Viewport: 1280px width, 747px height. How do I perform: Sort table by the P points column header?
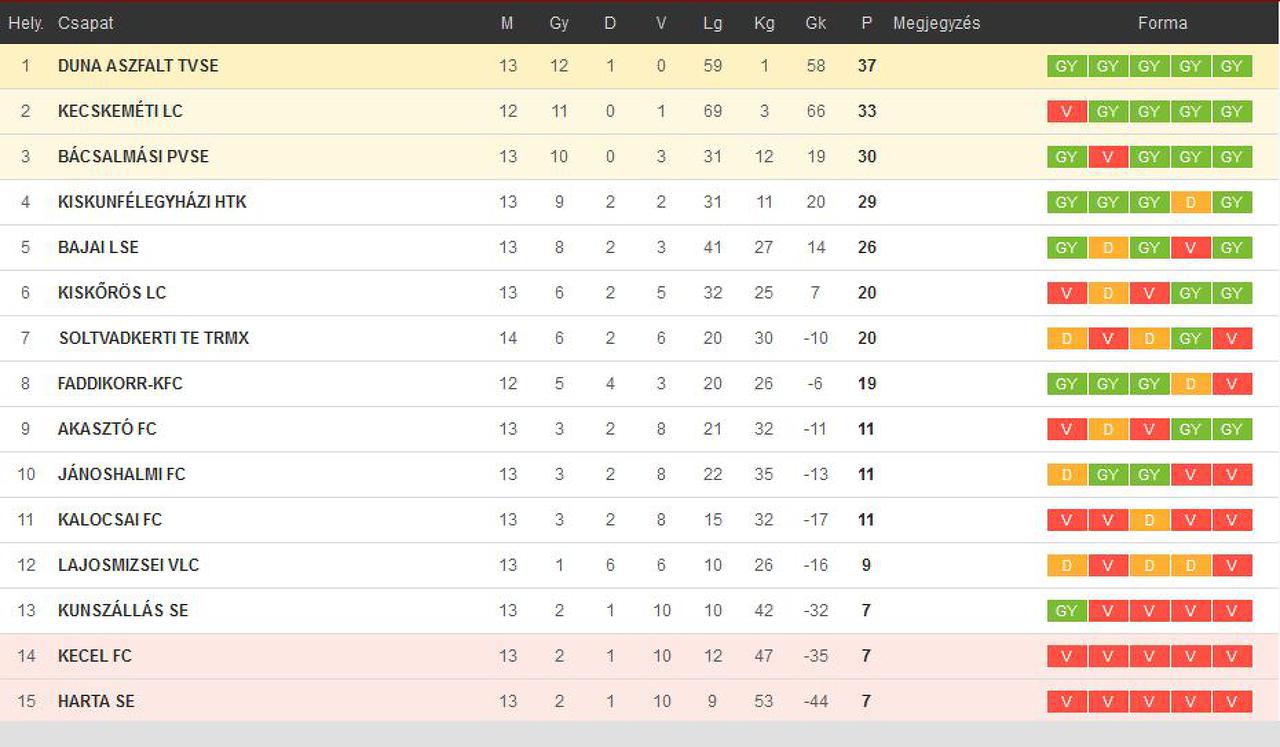pos(866,23)
